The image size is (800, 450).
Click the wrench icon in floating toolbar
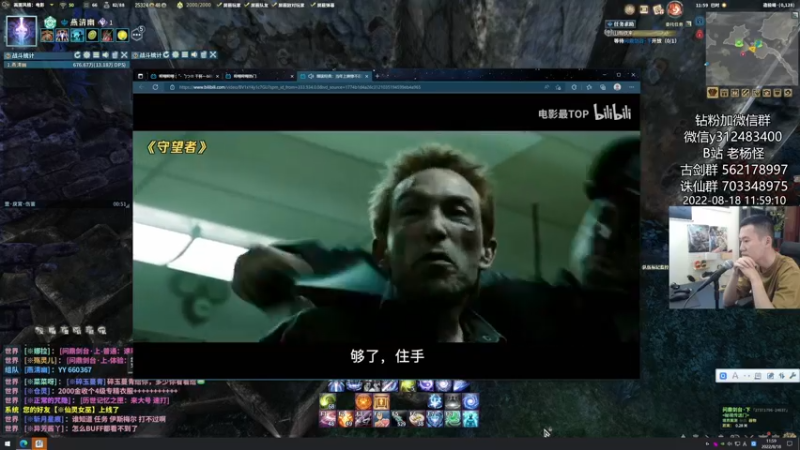click(792, 376)
